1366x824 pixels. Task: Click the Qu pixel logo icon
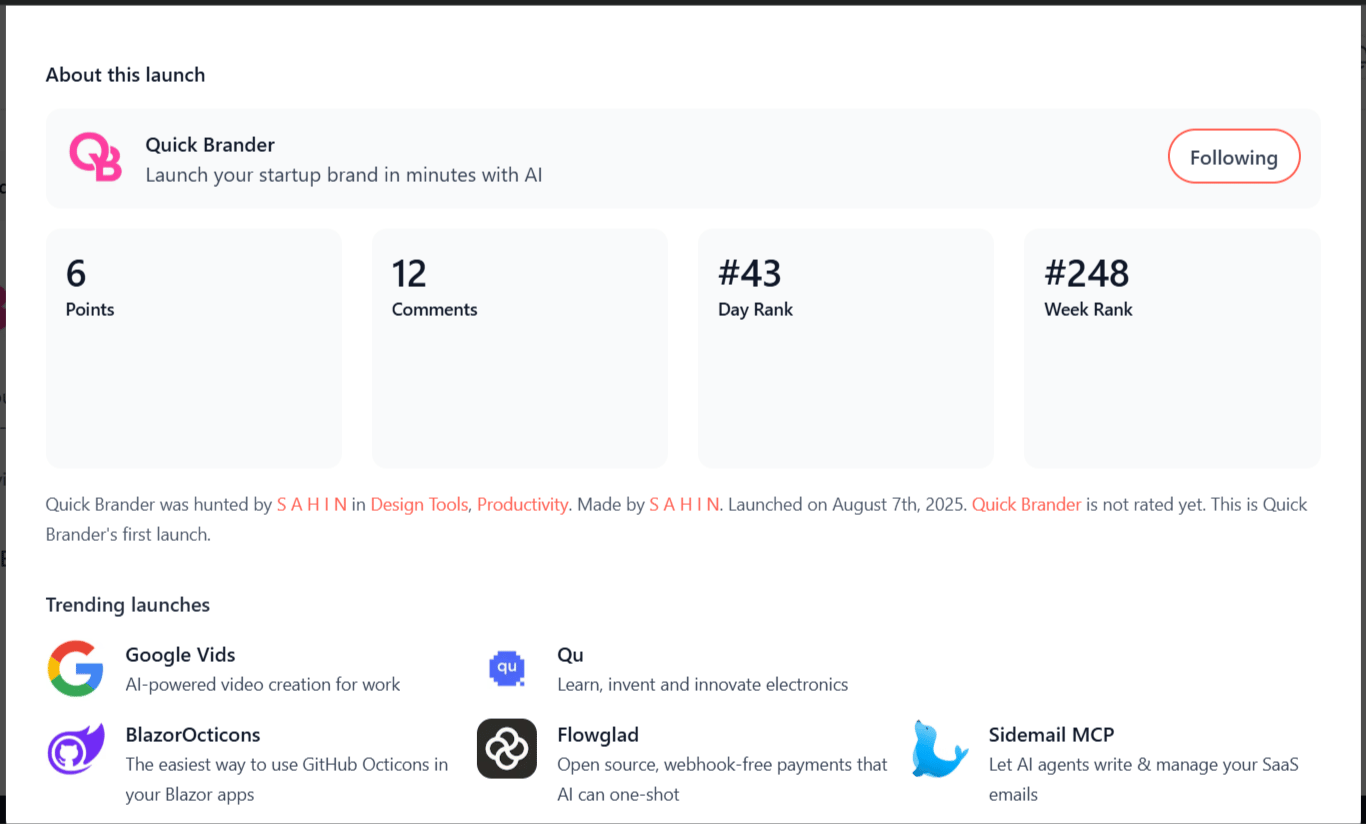tap(507, 668)
